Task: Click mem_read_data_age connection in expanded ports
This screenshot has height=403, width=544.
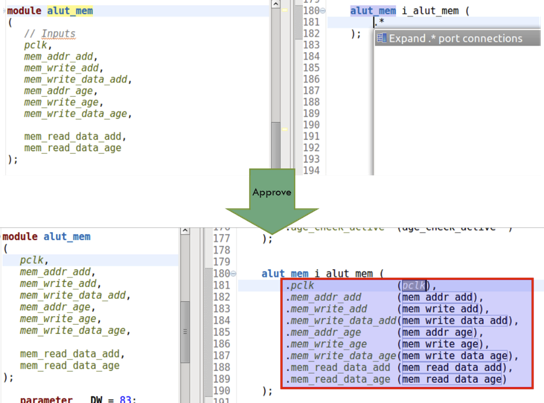Action: point(452,379)
